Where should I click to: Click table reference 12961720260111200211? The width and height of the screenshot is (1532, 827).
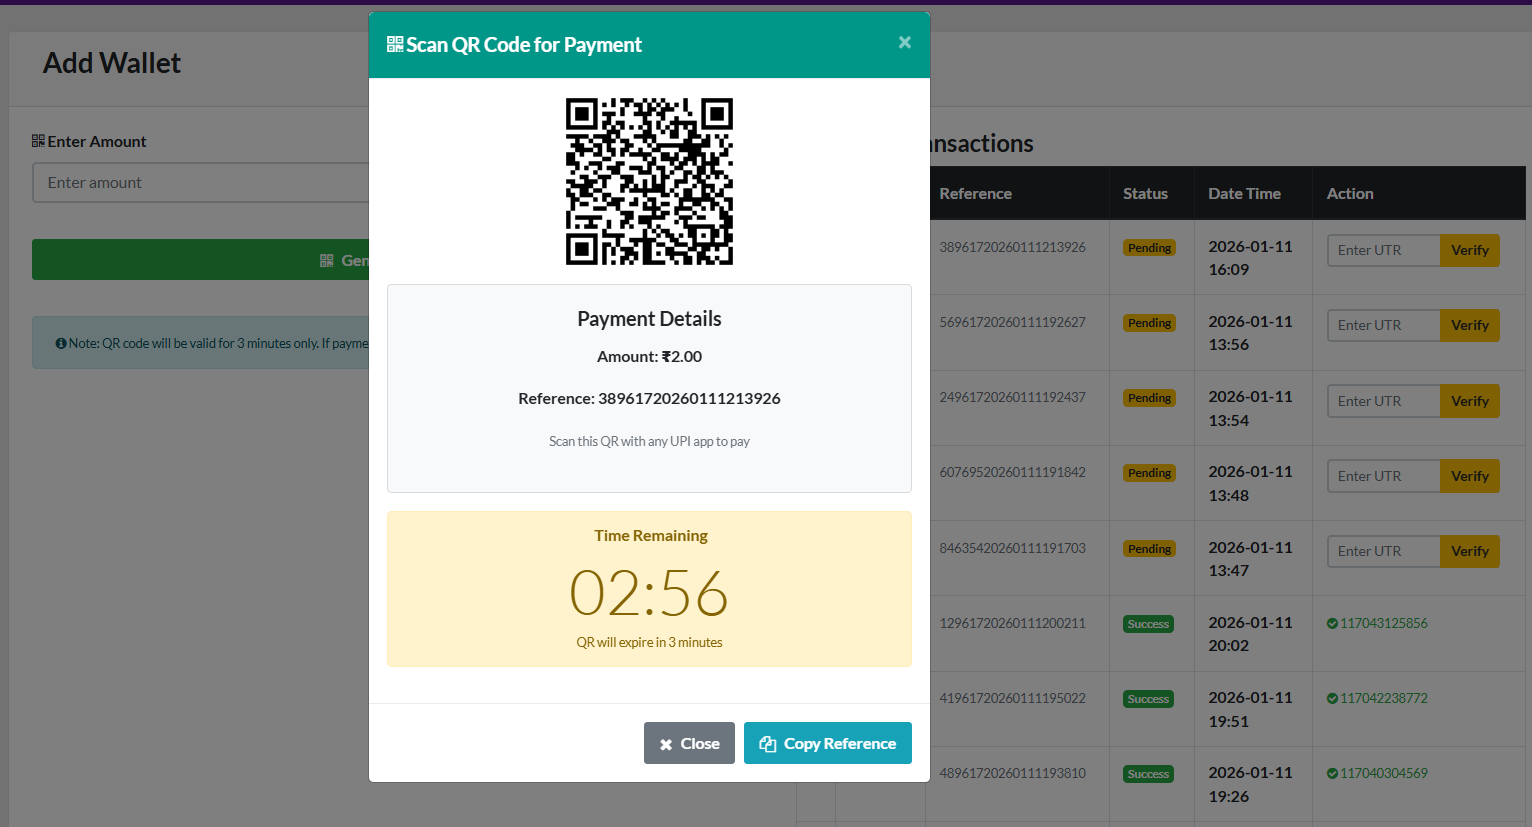point(1012,623)
